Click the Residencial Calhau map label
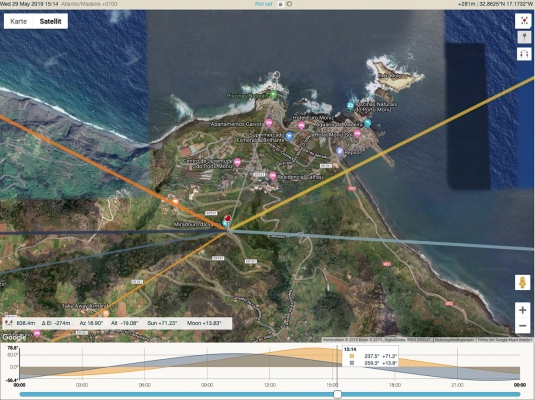 [300, 177]
